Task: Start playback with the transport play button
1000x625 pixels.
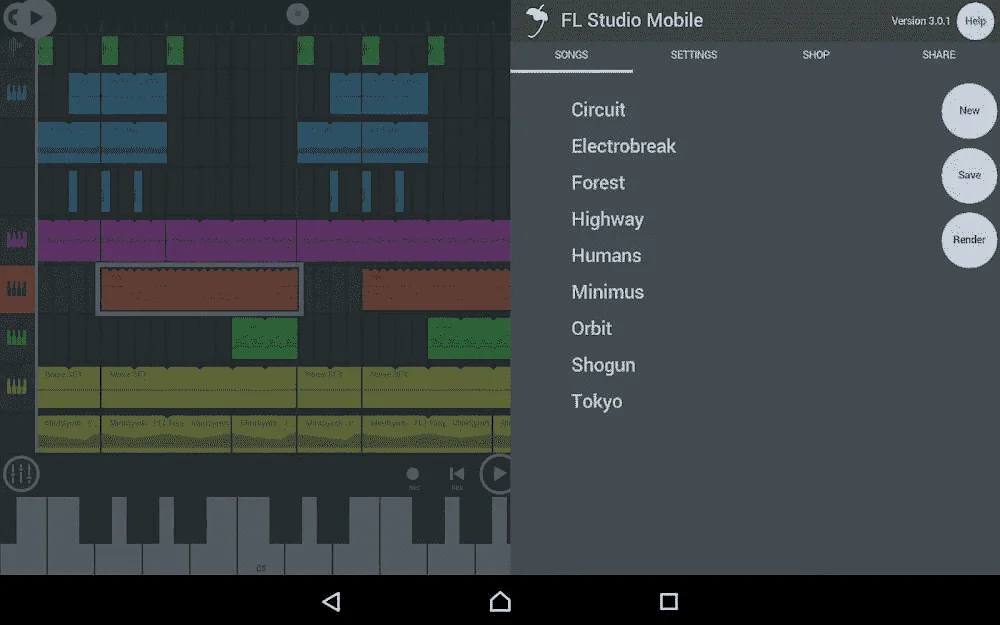Action: pos(497,474)
